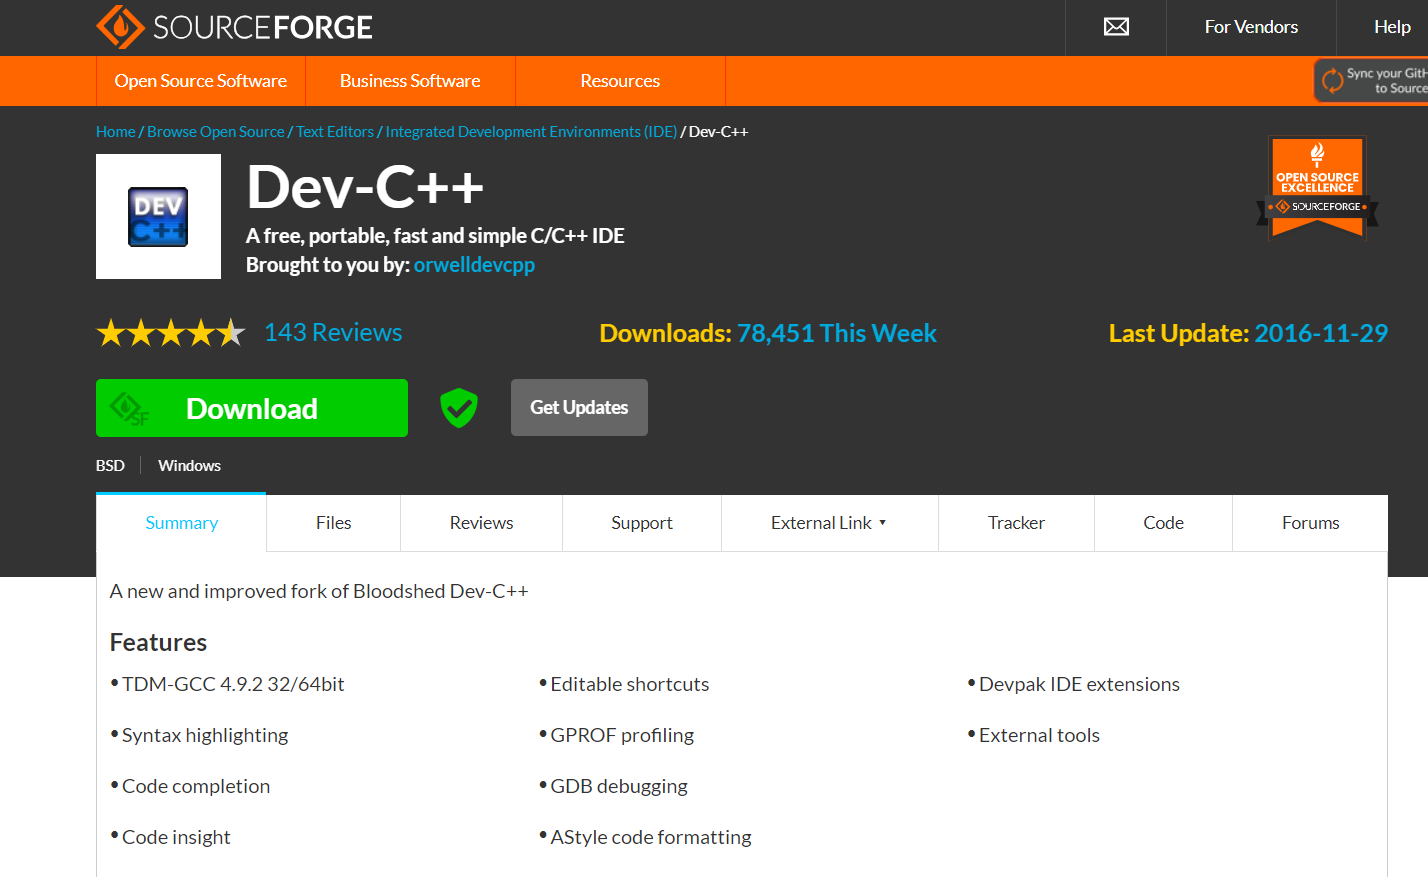
Task: Click the 'AStyle code formatting' feature text
Action: pyautogui.click(x=651, y=837)
